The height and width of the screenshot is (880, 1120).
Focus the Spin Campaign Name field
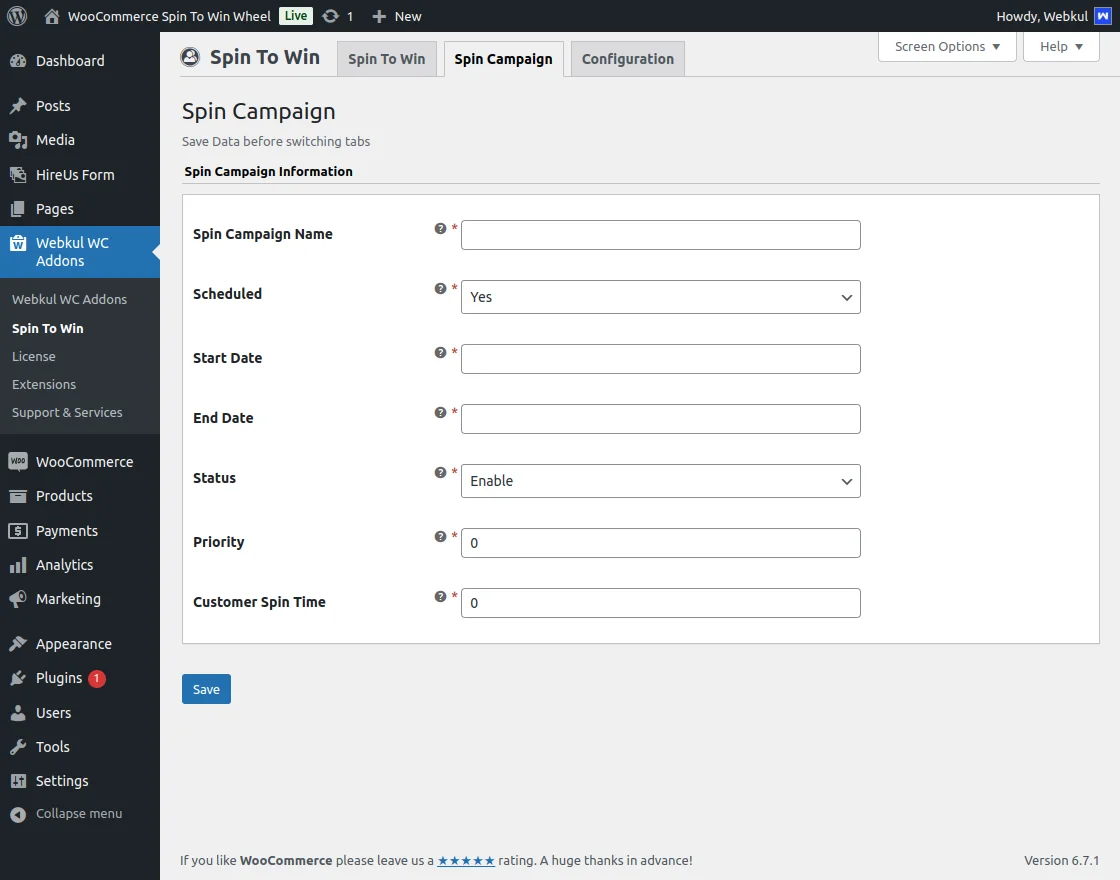point(660,235)
